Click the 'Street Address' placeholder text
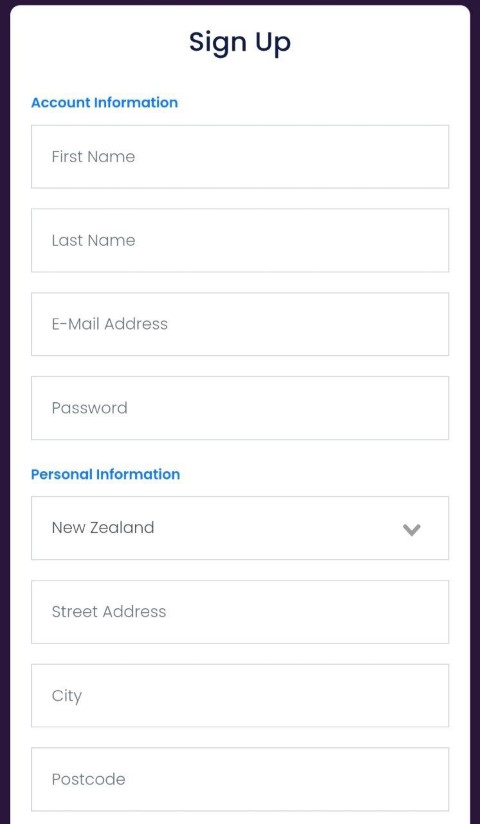This screenshot has width=480, height=824. (109, 612)
